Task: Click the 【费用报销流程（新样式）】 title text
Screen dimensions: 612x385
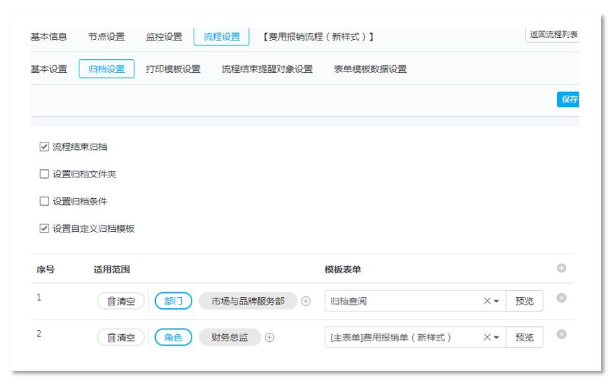Action: [318, 37]
